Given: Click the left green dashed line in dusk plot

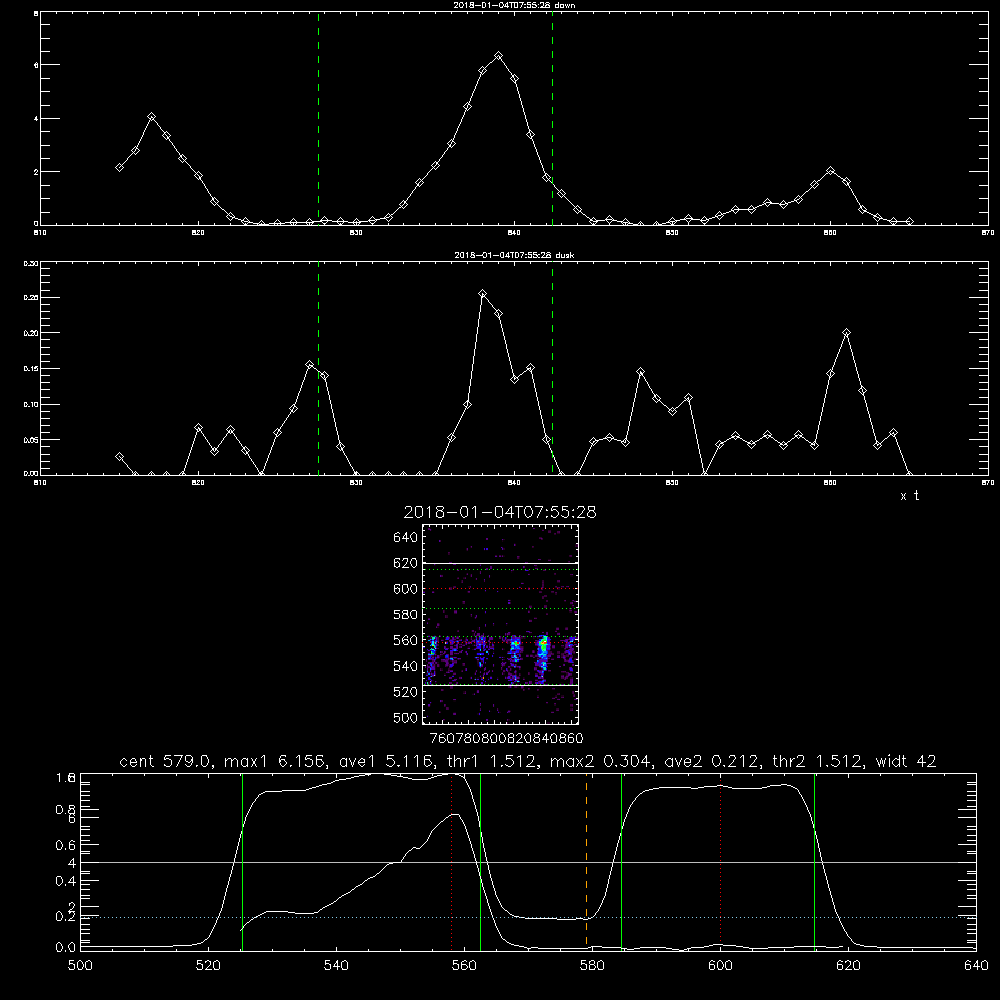Looking at the screenshot, I should click(318, 368).
